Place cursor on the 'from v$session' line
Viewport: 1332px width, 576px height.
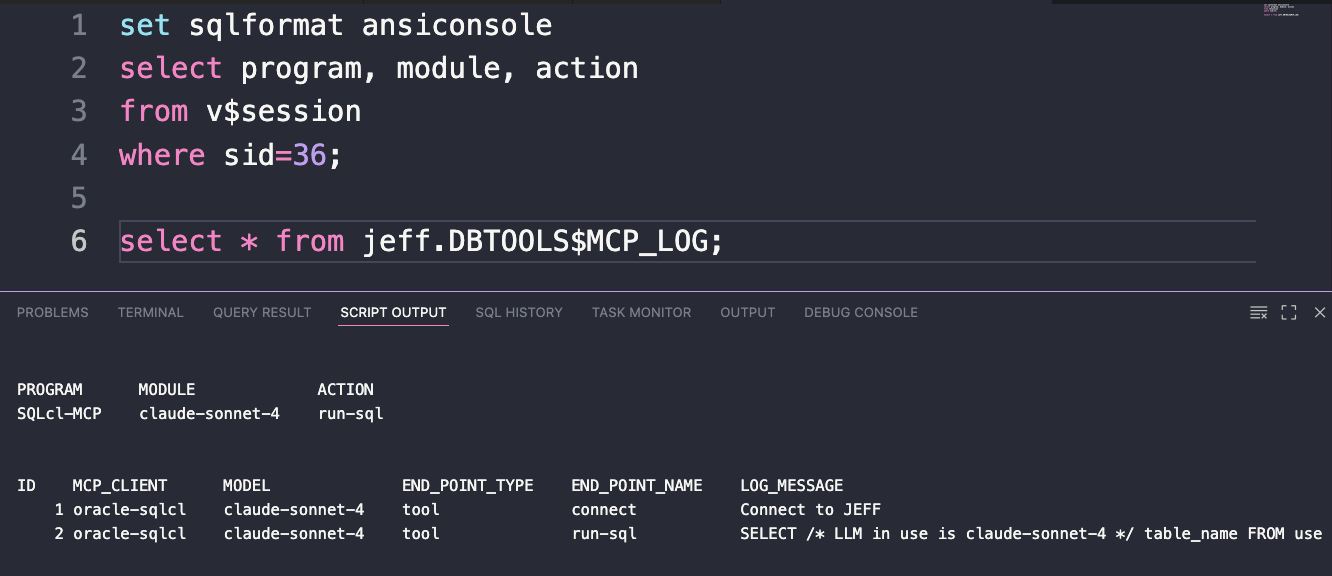pos(240,111)
